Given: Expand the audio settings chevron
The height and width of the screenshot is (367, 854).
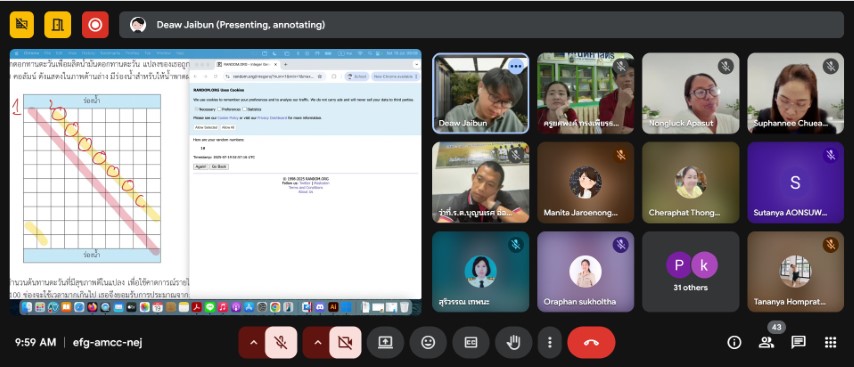Looking at the screenshot, I should pos(253,342).
